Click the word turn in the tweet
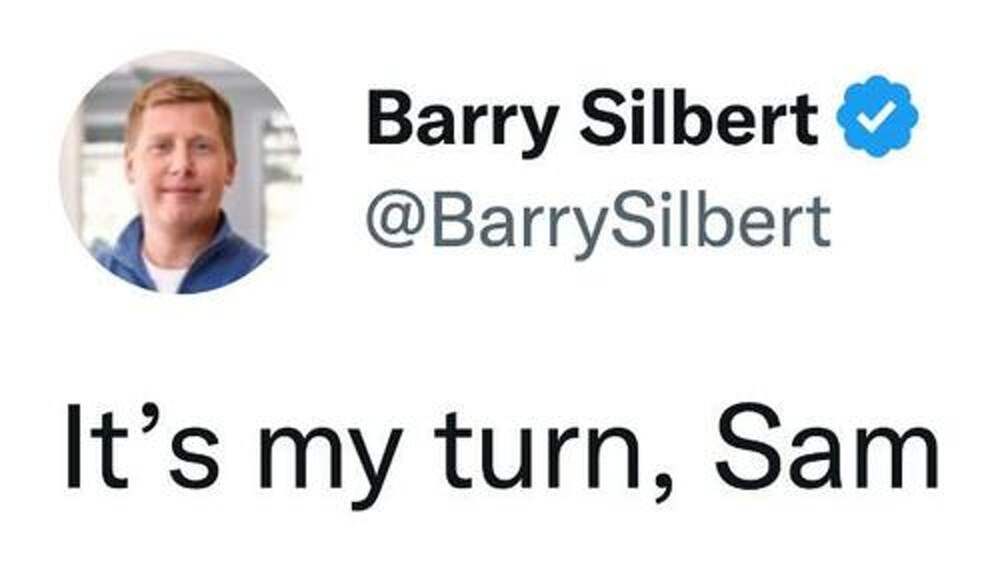Viewport: 1000px width, 564px height. (538, 450)
